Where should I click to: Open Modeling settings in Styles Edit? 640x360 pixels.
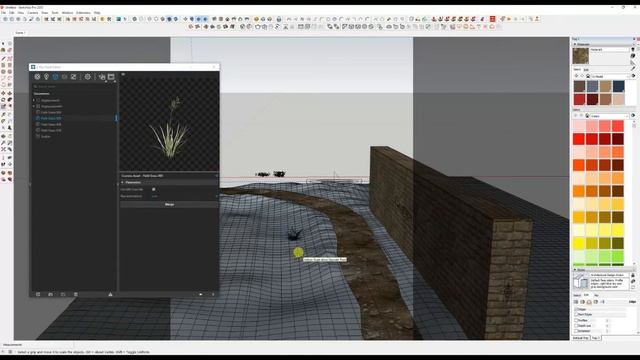[602, 302]
